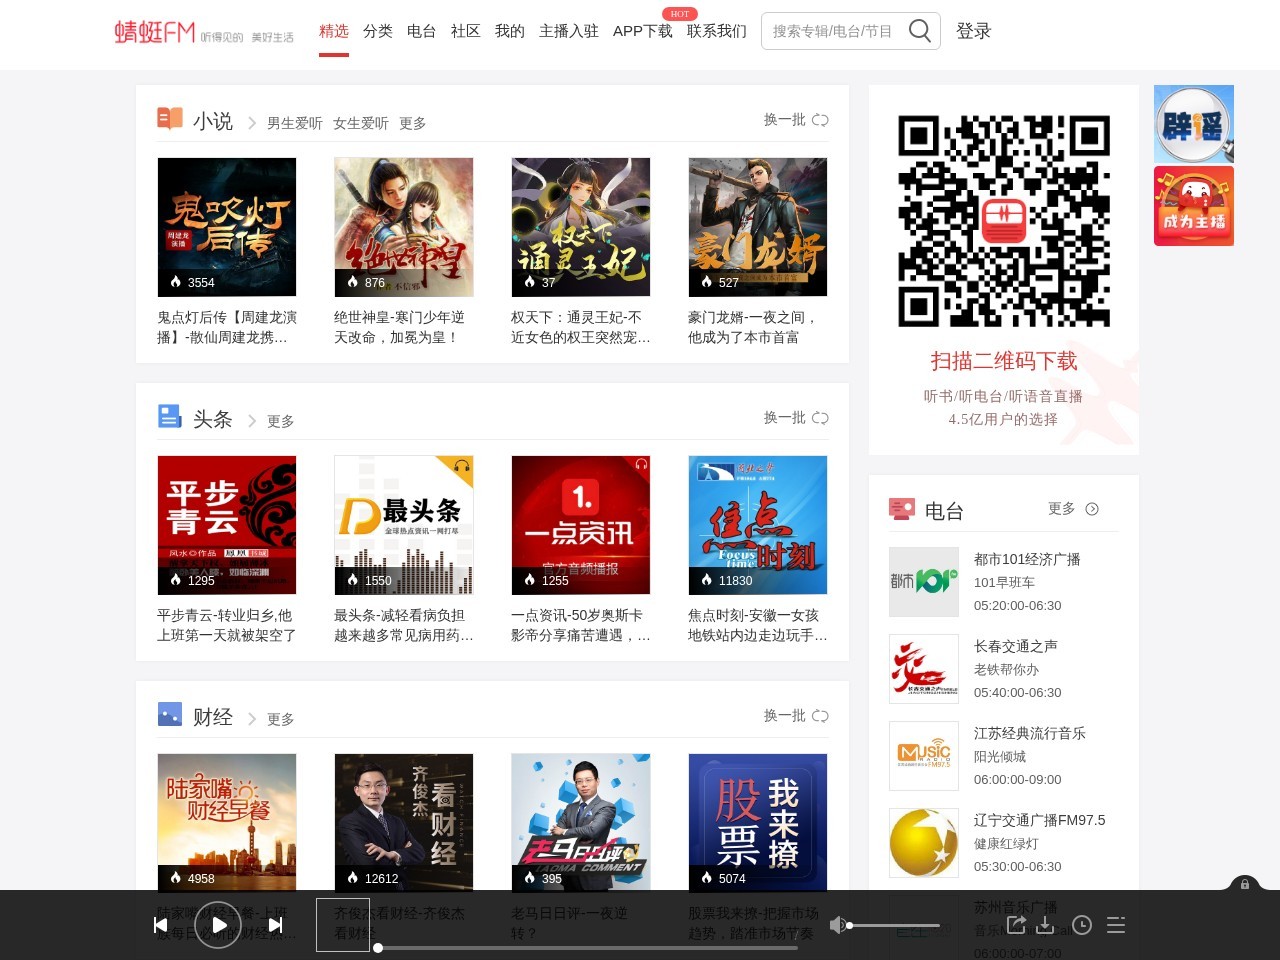
Task: Click the 电台 section radio icon
Action: (902, 509)
